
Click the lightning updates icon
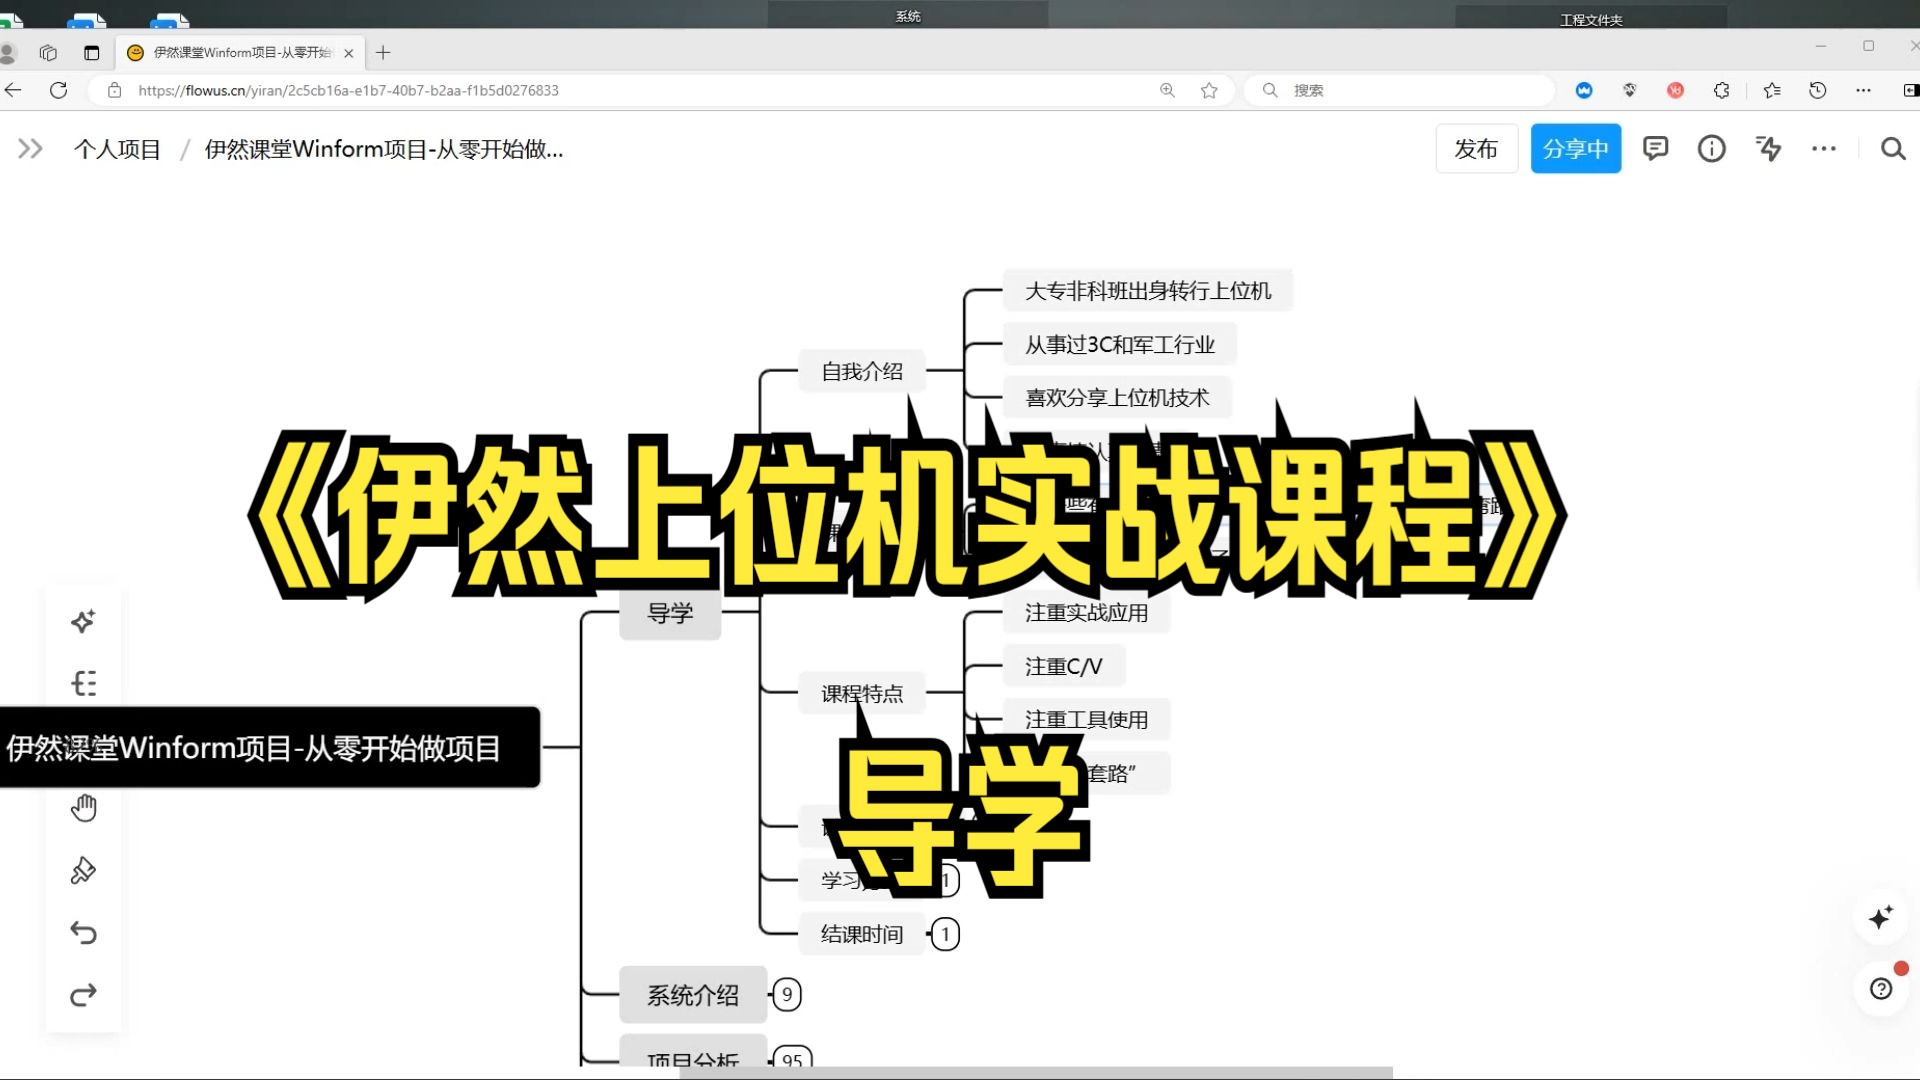(x=1768, y=149)
